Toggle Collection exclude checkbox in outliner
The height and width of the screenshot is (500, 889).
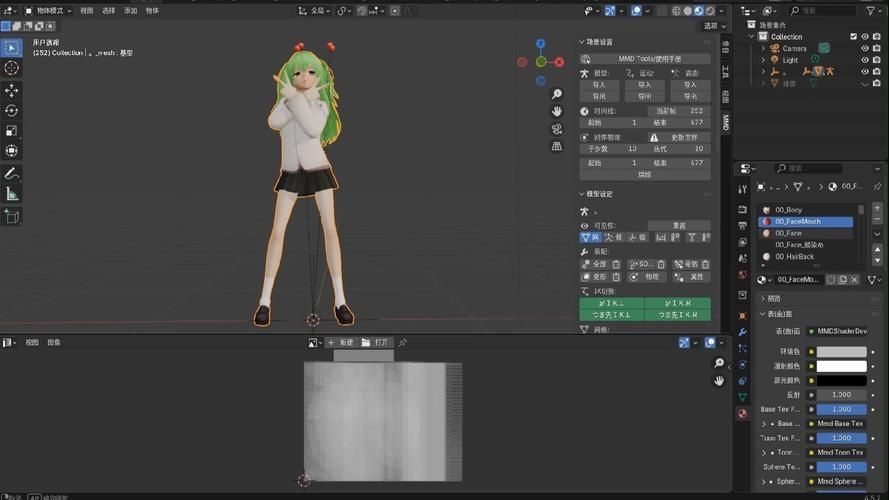click(x=853, y=37)
